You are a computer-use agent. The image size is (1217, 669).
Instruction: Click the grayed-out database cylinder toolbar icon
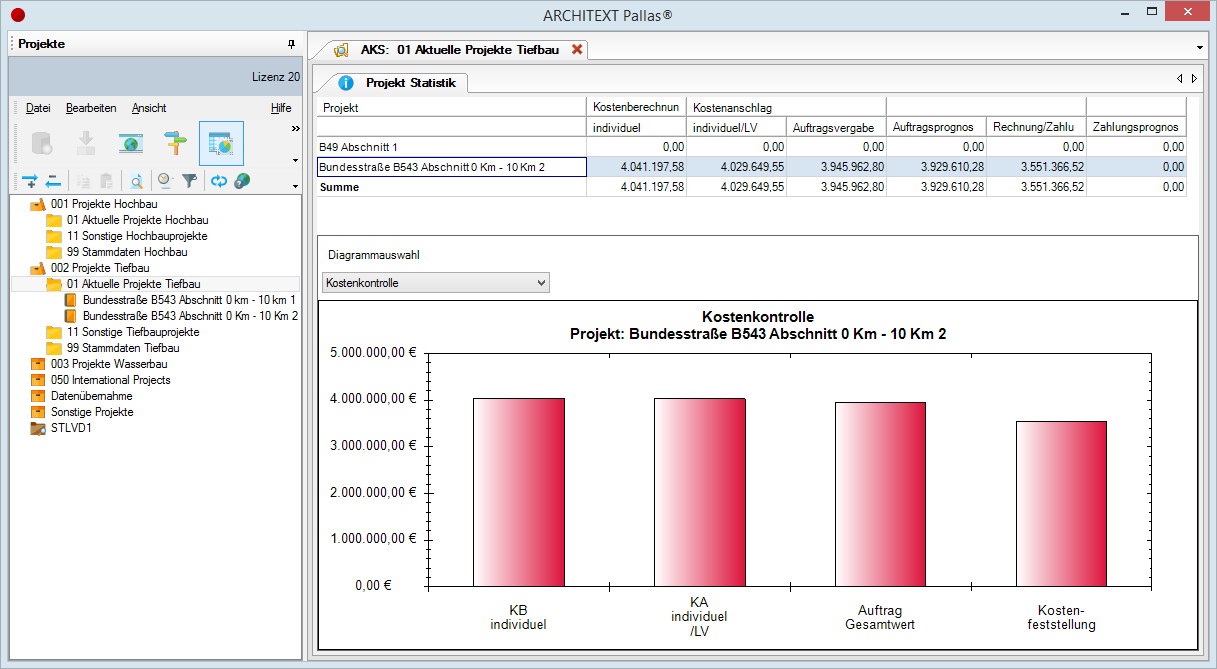tap(41, 143)
